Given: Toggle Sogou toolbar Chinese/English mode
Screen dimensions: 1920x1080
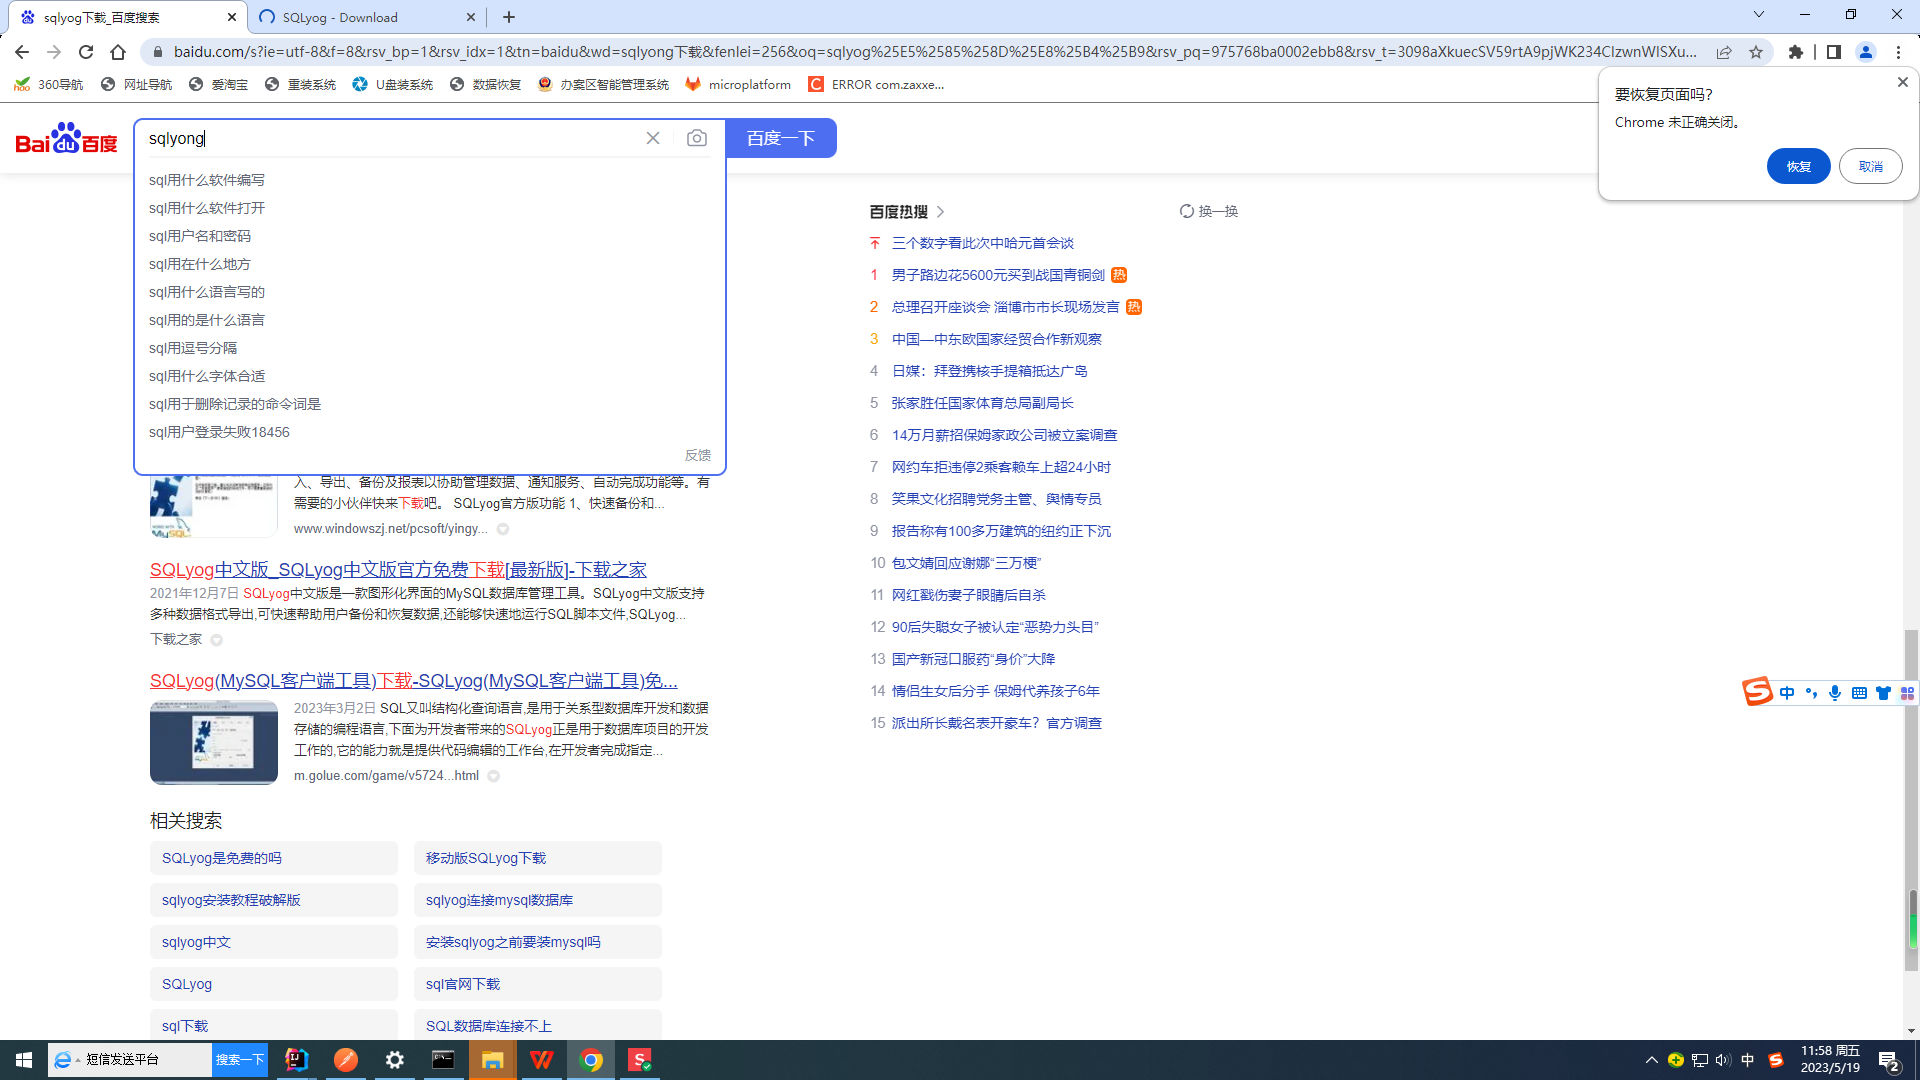Looking at the screenshot, I should click(1787, 693).
